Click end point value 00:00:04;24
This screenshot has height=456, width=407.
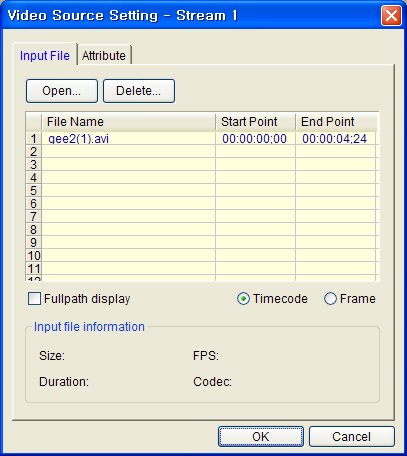click(x=335, y=138)
